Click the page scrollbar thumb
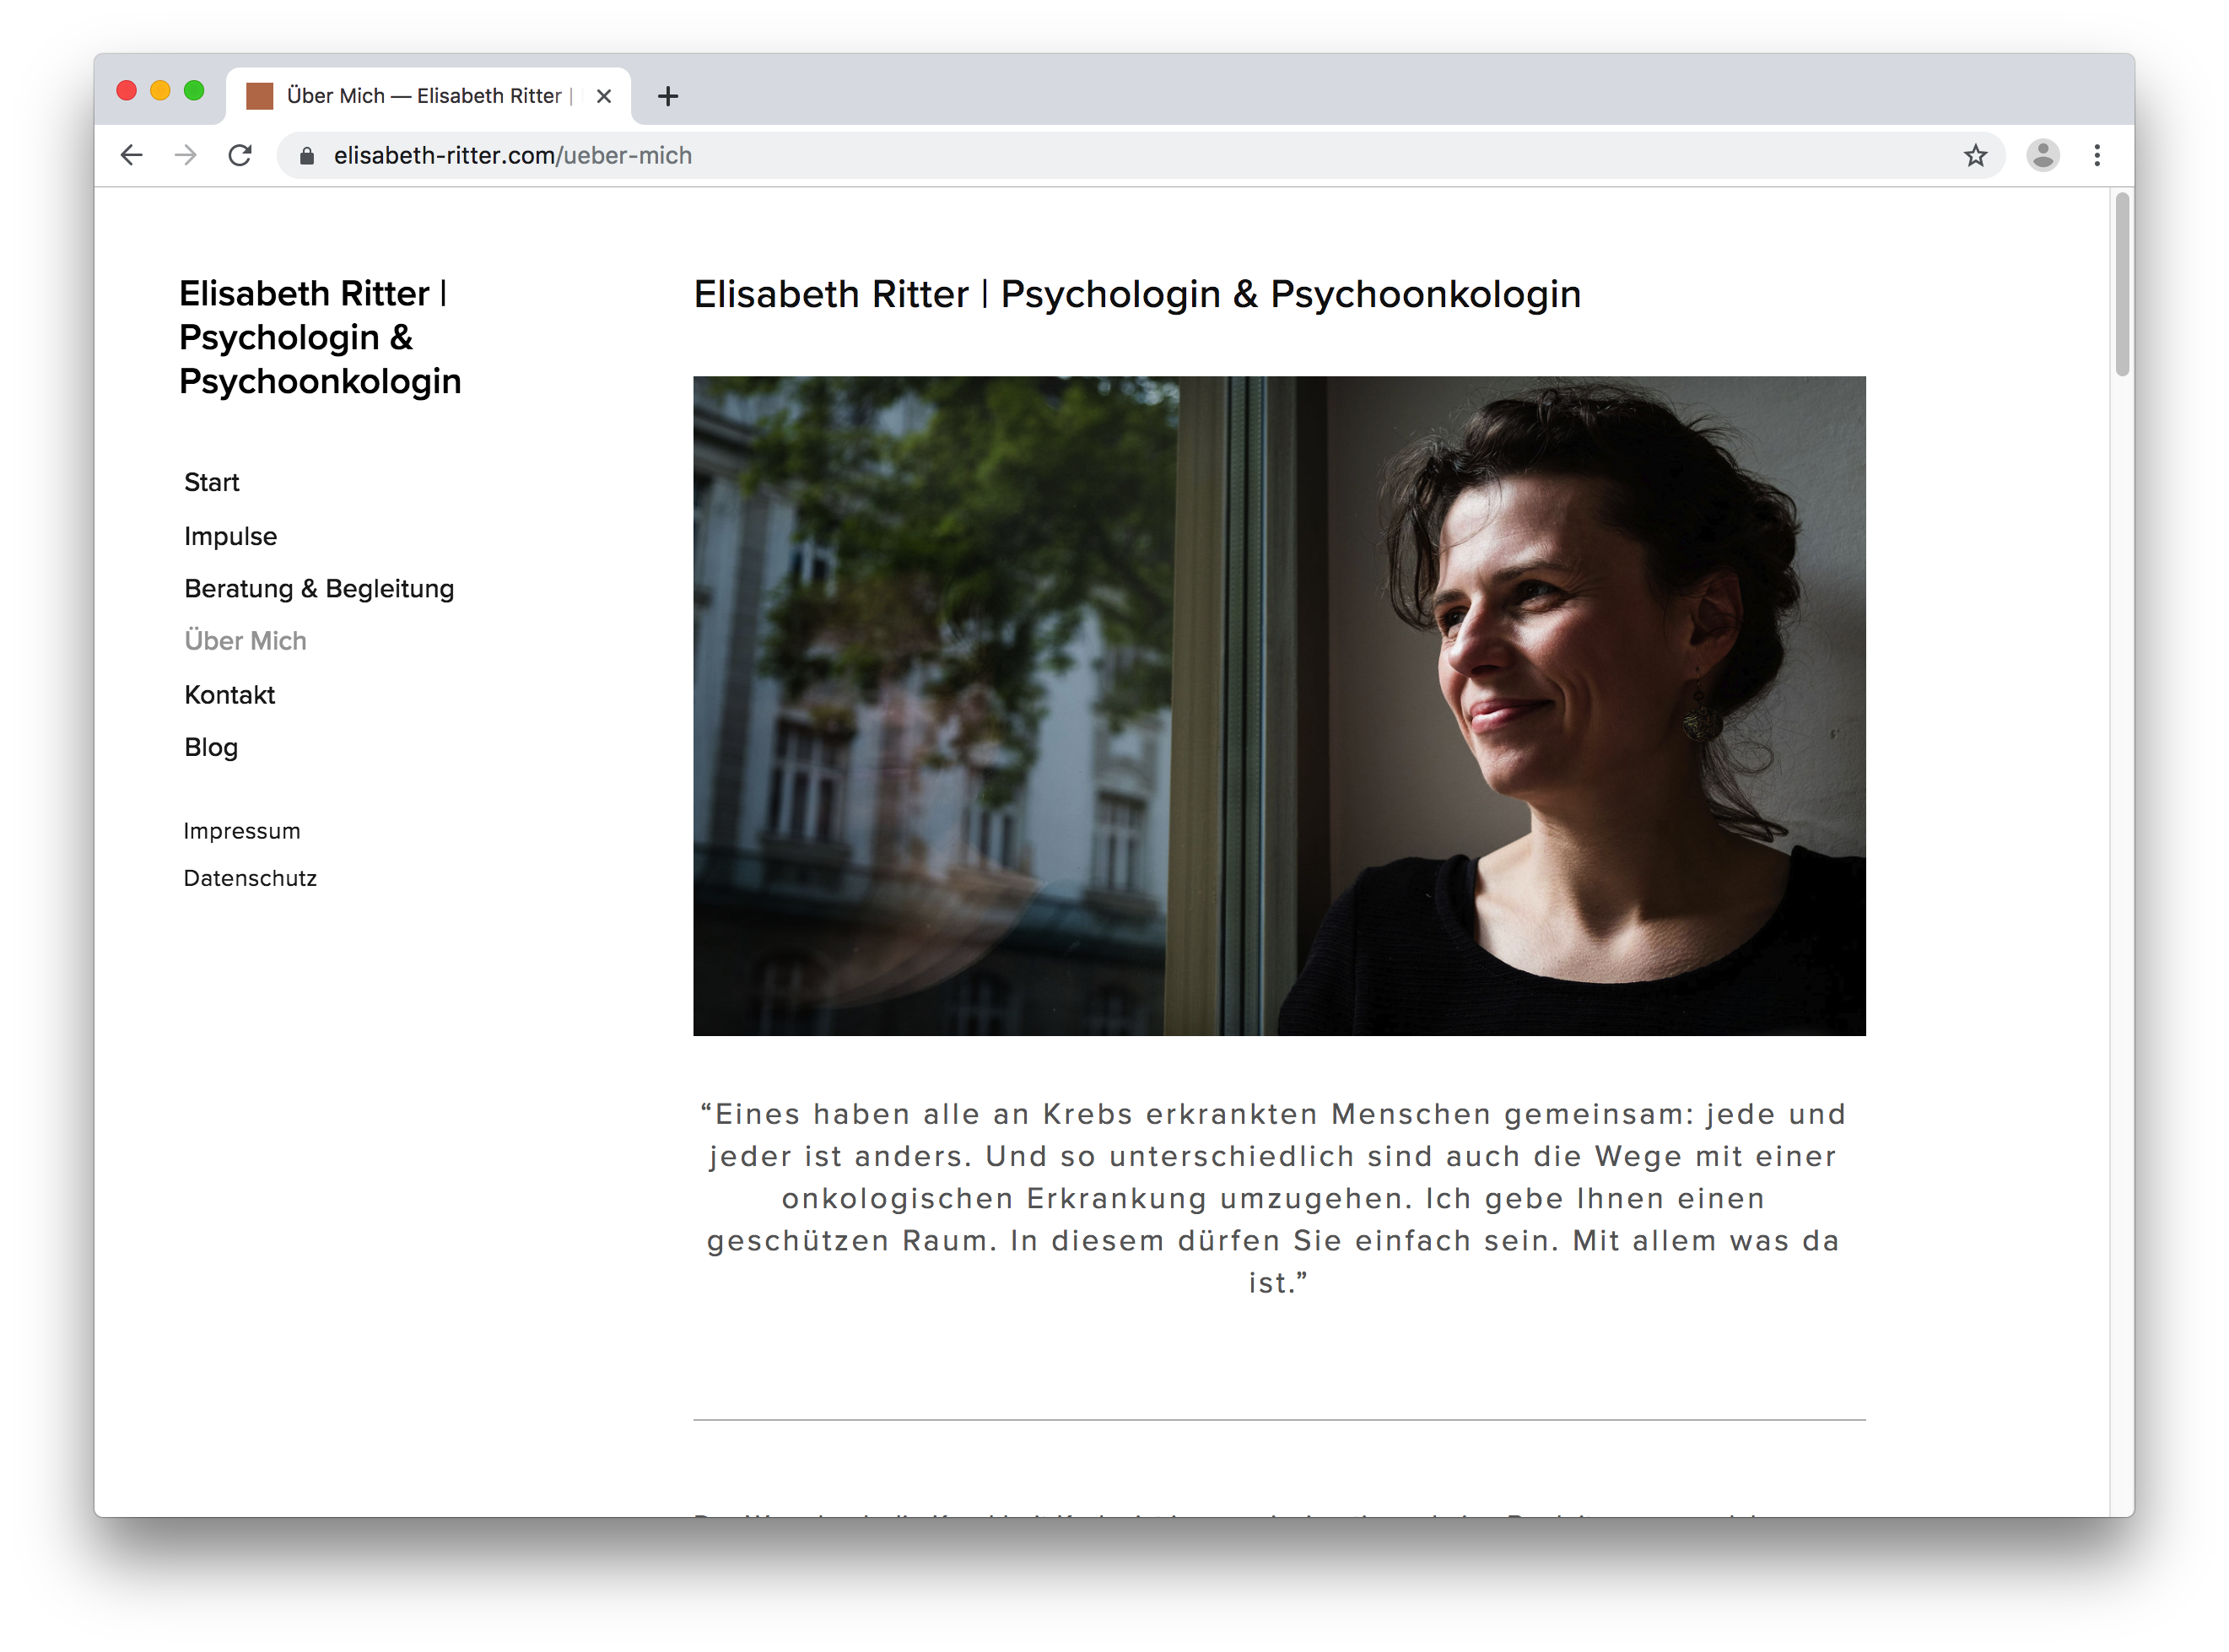This screenshot has width=2229, height=1652. coord(2122,285)
